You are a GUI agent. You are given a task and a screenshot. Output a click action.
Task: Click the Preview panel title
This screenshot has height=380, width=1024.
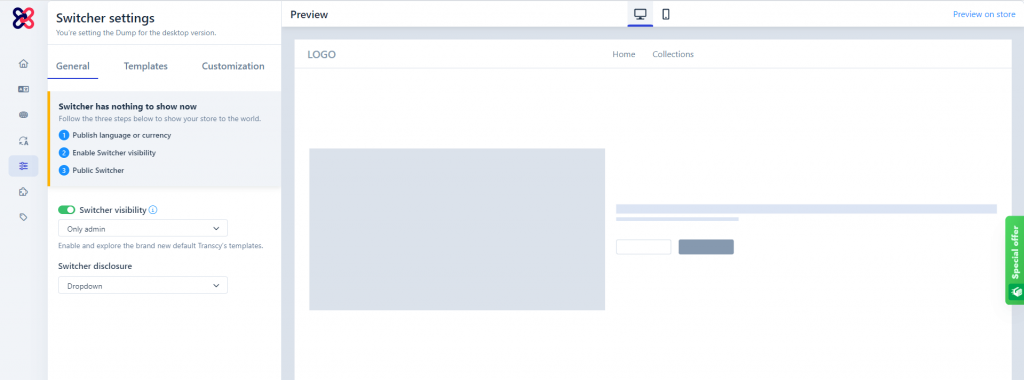[309, 14]
